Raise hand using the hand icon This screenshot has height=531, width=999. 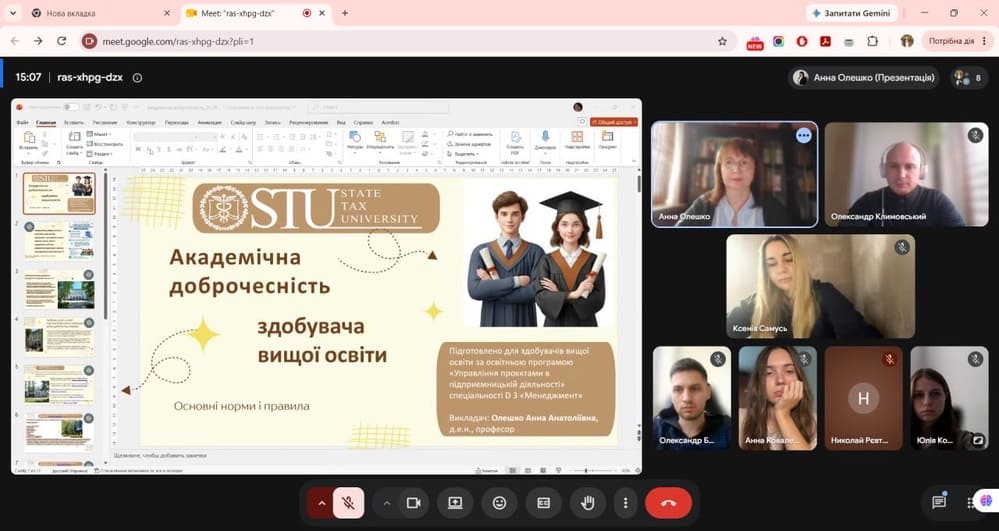[587, 503]
